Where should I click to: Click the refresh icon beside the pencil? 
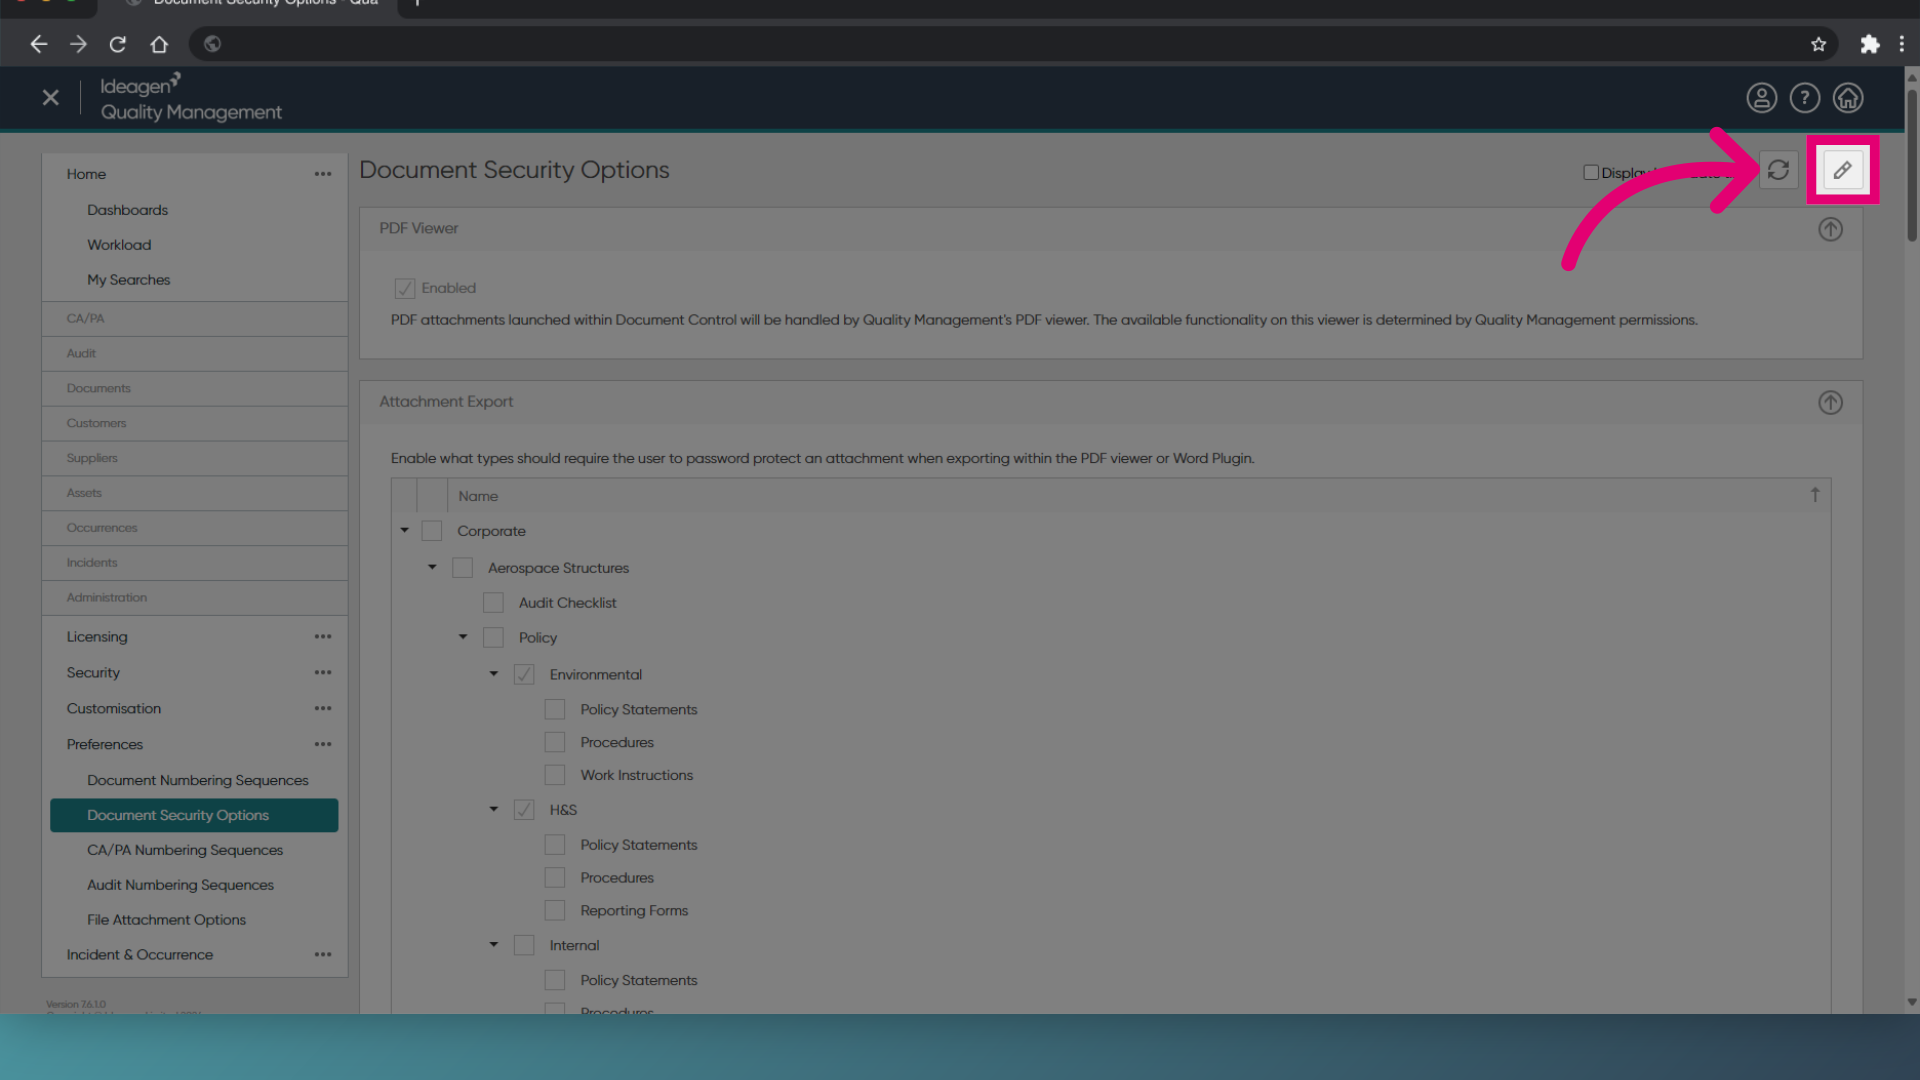[1778, 170]
